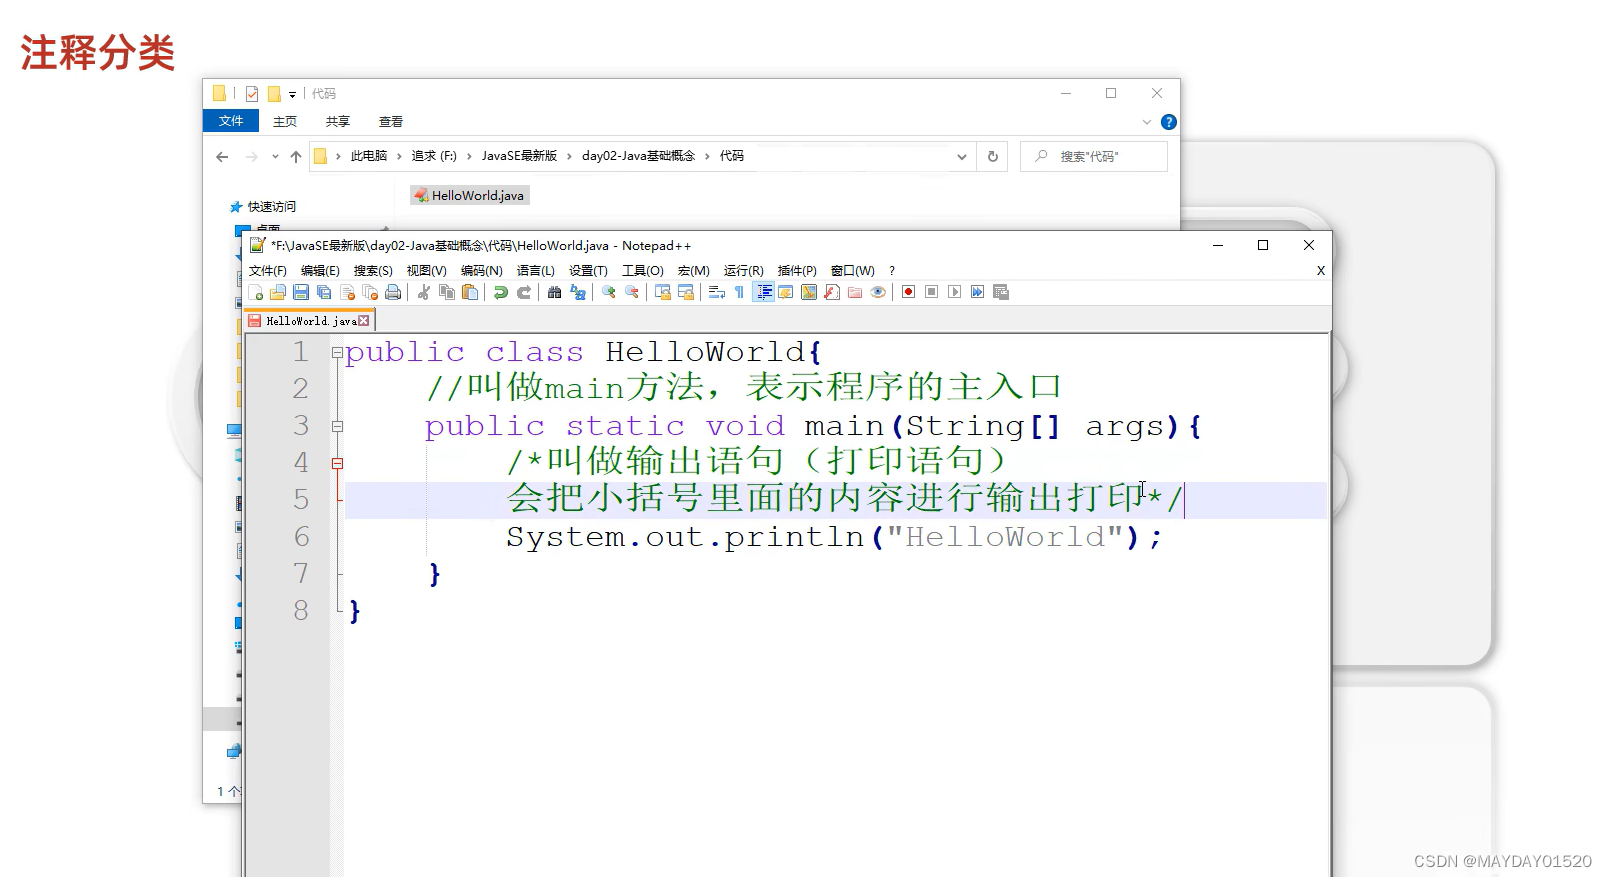
Task: Open Explorer recent locations dropdown arrow
Action: (x=275, y=156)
